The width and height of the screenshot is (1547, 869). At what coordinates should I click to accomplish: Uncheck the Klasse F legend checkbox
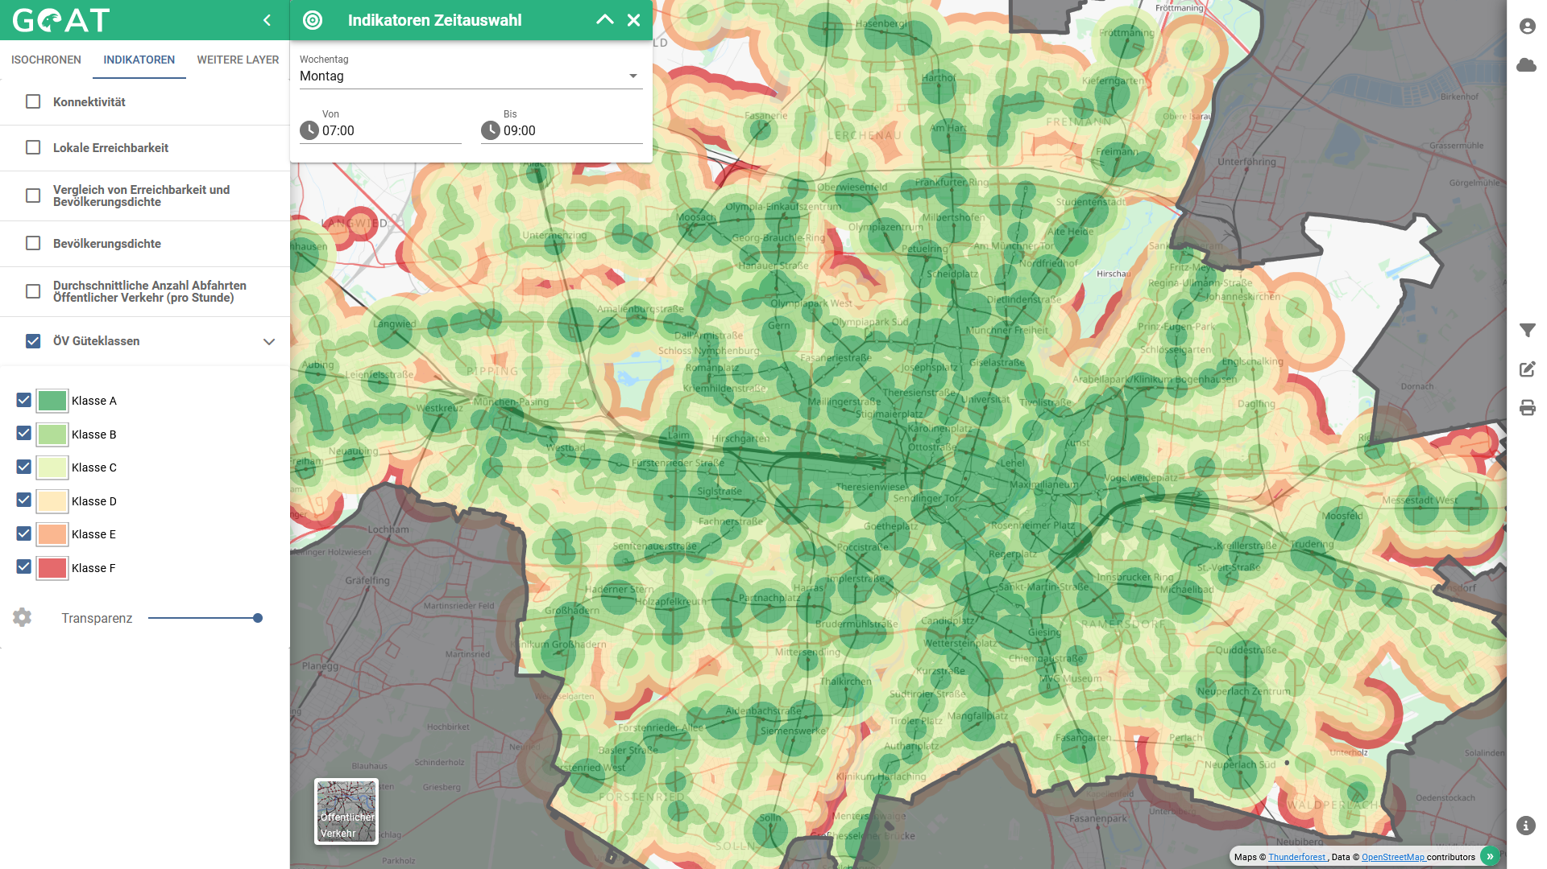(x=24, y=567)
